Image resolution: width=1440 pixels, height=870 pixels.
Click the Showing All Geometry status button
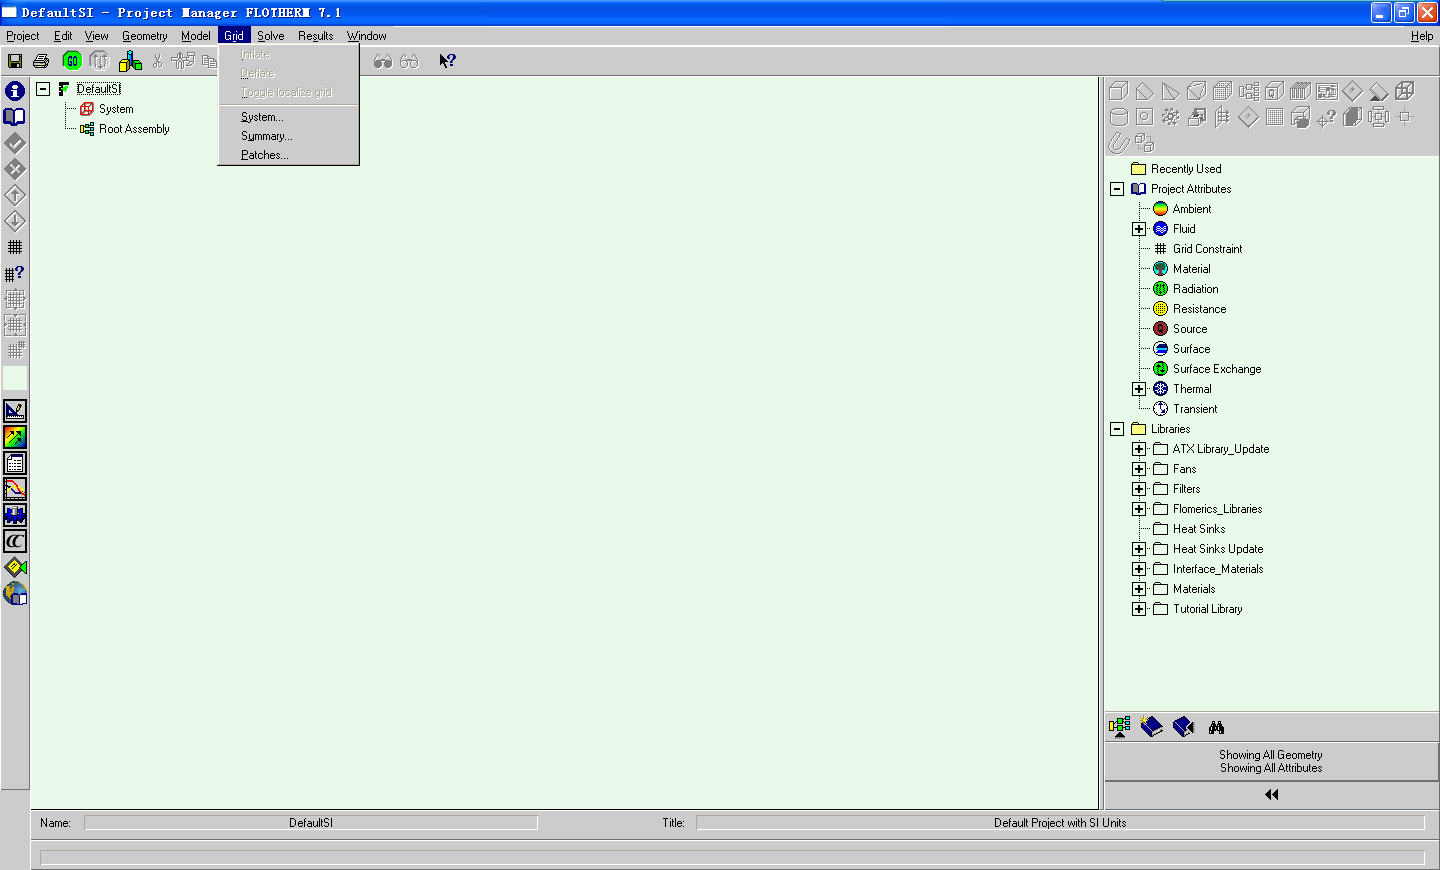pyautogui.click(x=1271, y=762)
